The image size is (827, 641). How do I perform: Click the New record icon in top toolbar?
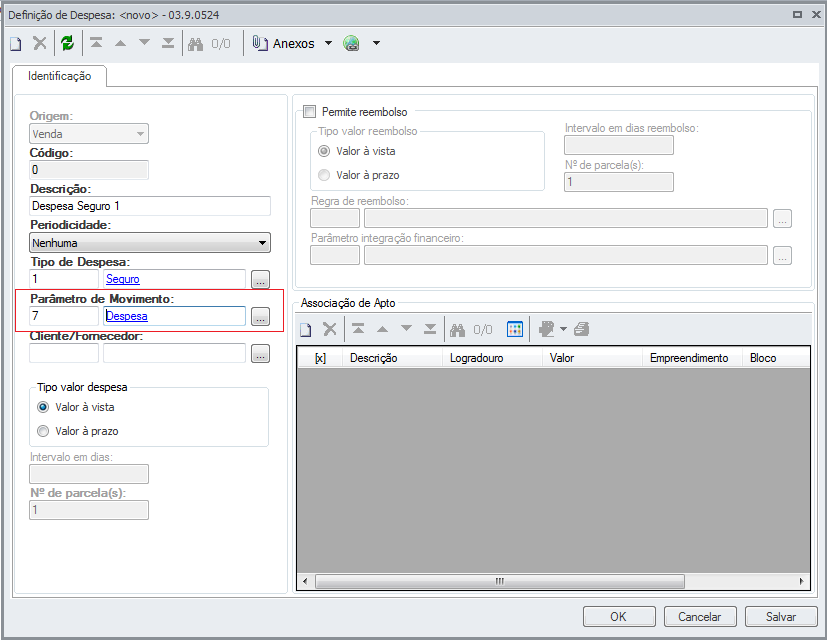pos(16,44)
